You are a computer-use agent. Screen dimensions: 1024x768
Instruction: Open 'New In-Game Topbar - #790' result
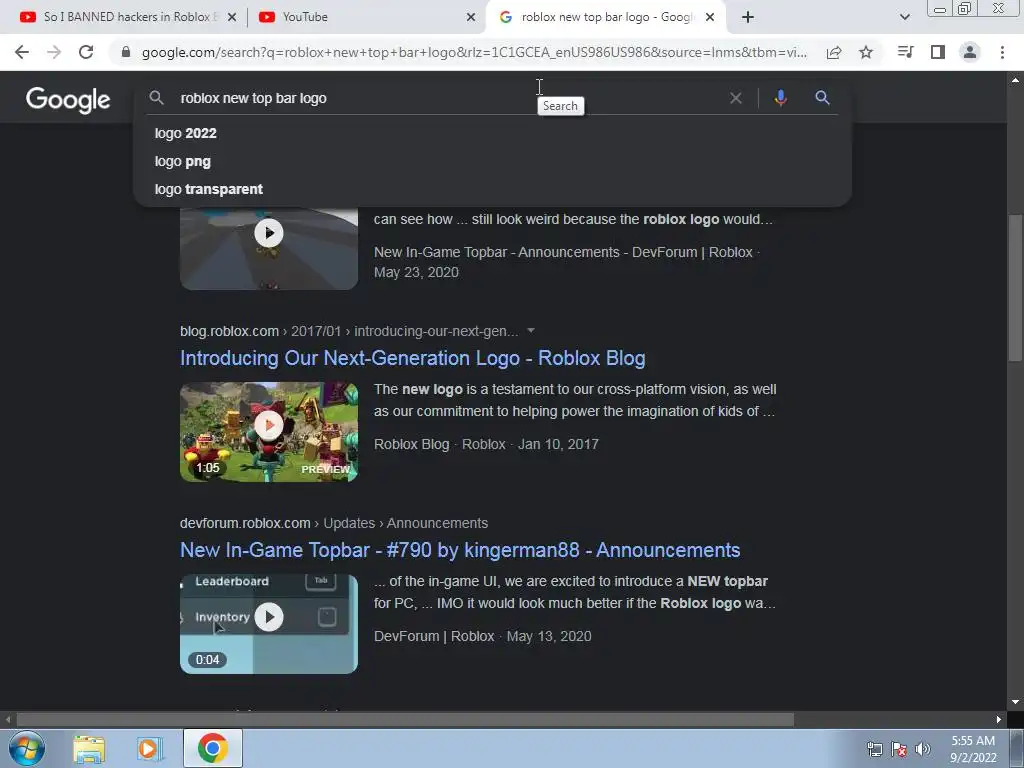coord(460,550)
